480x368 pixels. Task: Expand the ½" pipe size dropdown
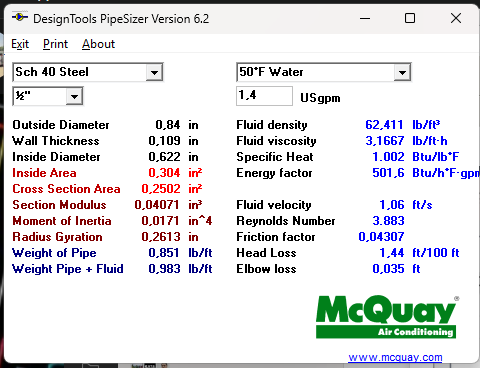click(74, 97)
